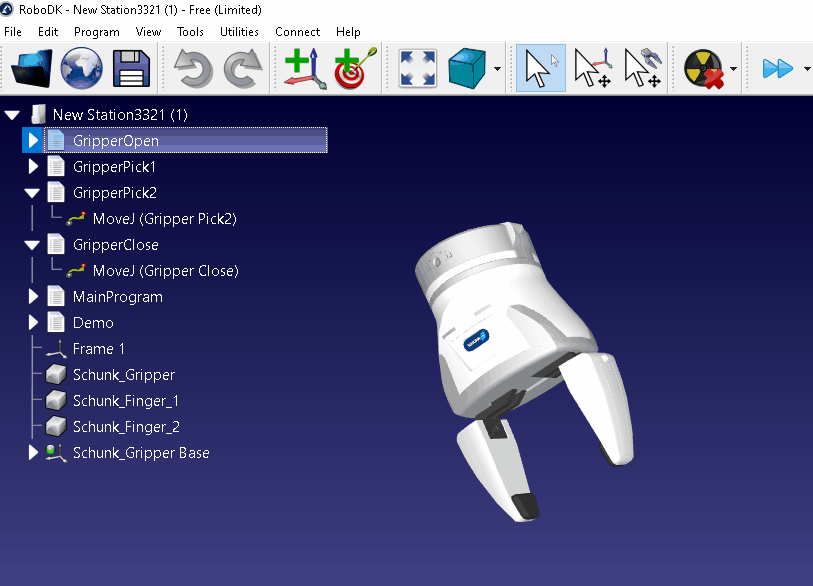Select the GripperClose program
Image resolution: width=813 pixels, height=586 pixels.
coord(116,245)
